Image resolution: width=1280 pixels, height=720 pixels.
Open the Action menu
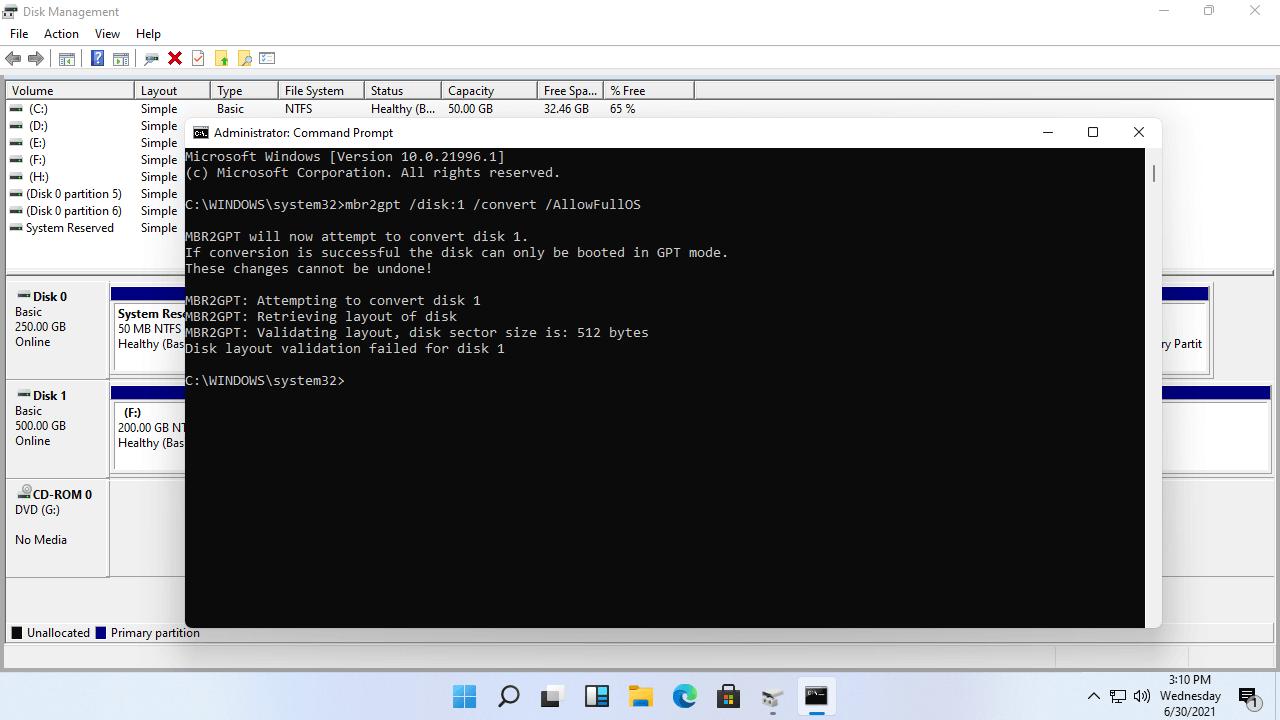[x=61, y=34]
